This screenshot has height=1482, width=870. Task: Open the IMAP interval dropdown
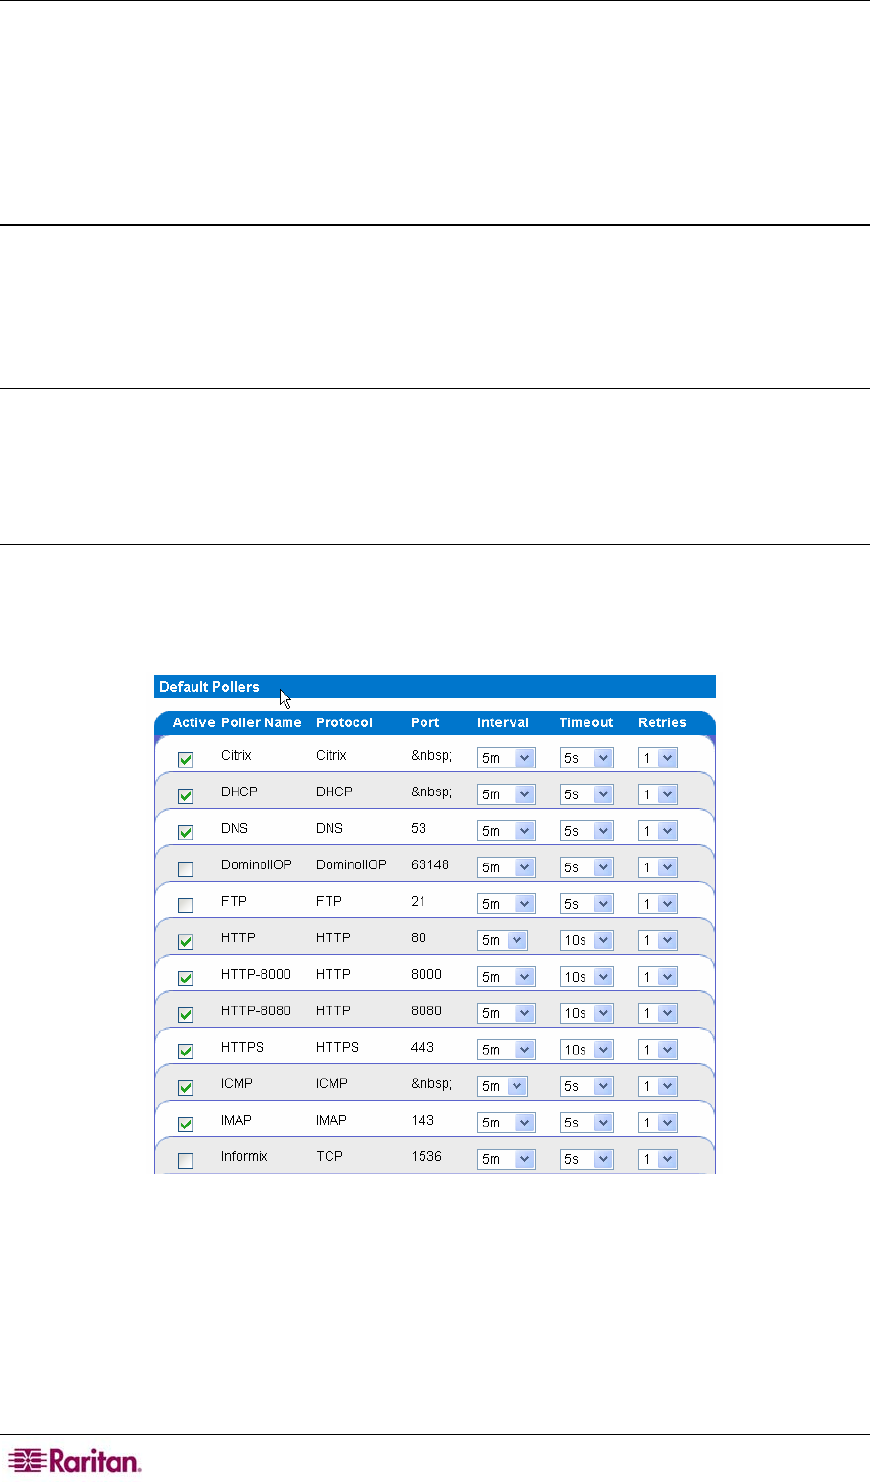click(506, 1123)
